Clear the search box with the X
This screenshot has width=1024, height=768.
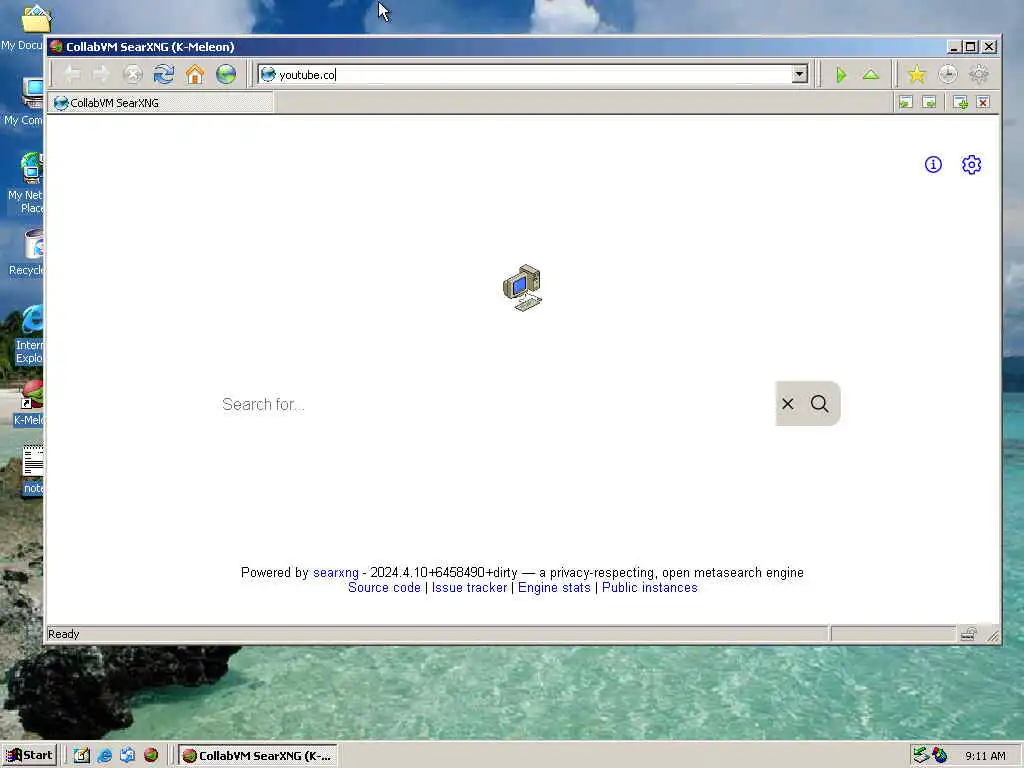(x=788, y=404)
